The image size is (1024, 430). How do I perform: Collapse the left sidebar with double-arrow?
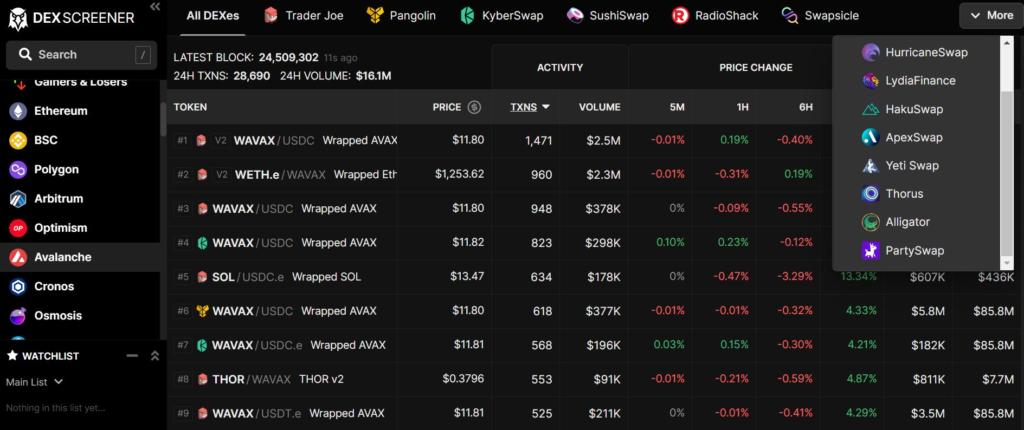tap(154, 7)
